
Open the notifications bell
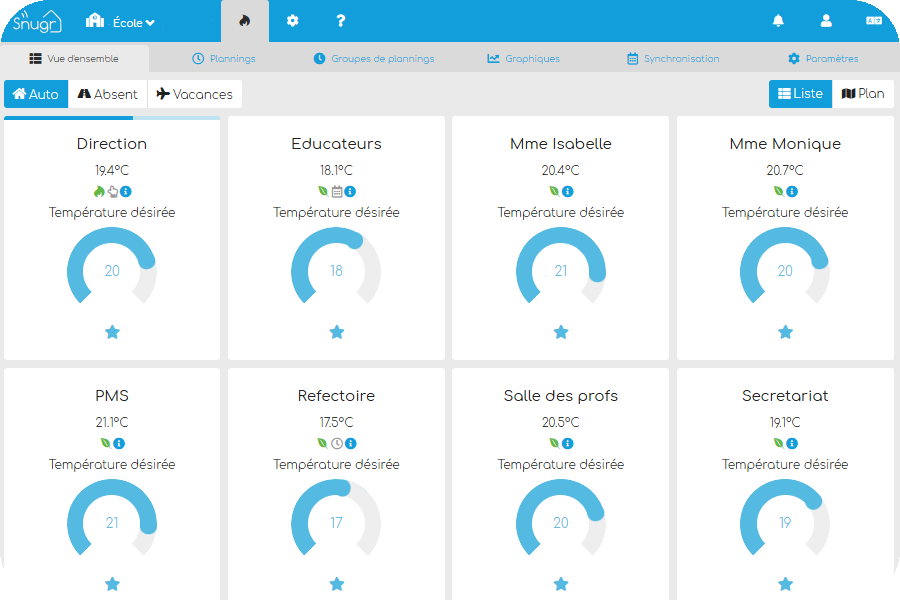[x=778, y=21]
